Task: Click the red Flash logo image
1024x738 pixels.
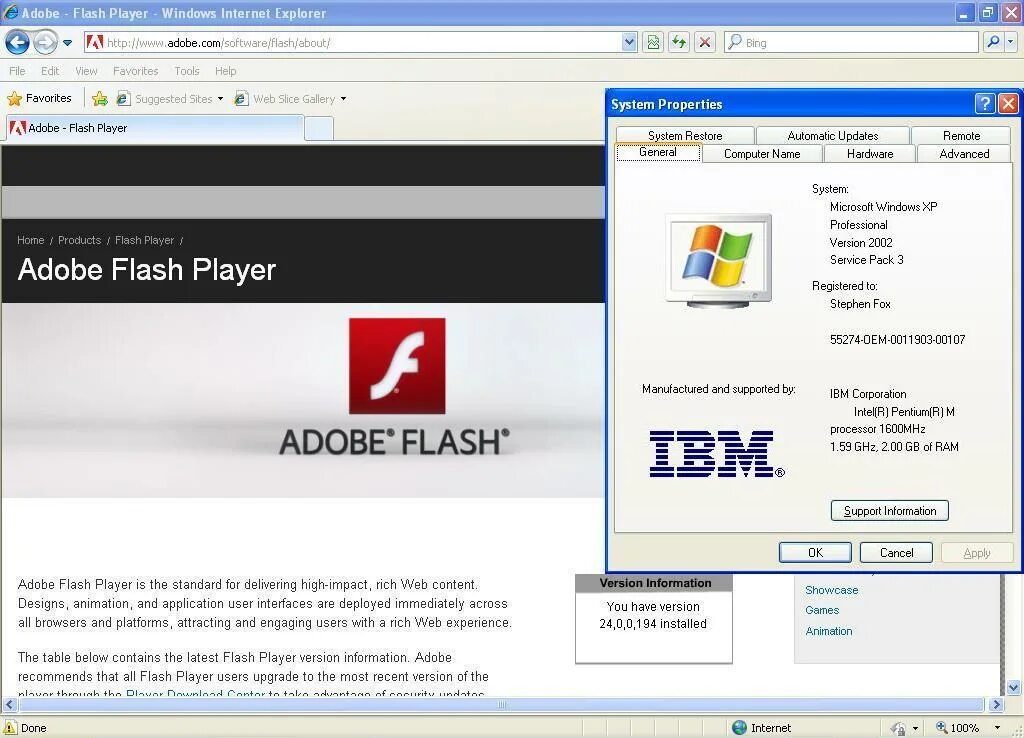Action: (x=397, y=366)
